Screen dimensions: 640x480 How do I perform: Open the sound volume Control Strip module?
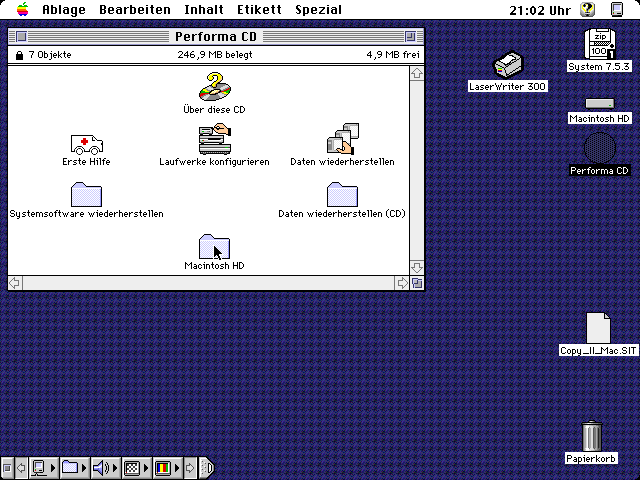point(101,467)
